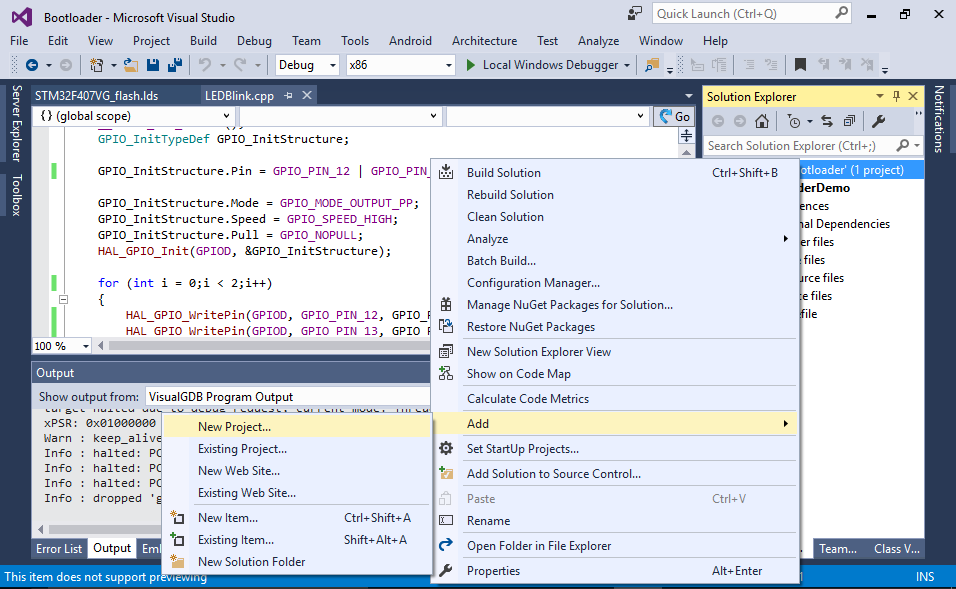Click the Solution Explorer Home icon
This screenshot has width=956, height=589.
(x=762, y=121)
